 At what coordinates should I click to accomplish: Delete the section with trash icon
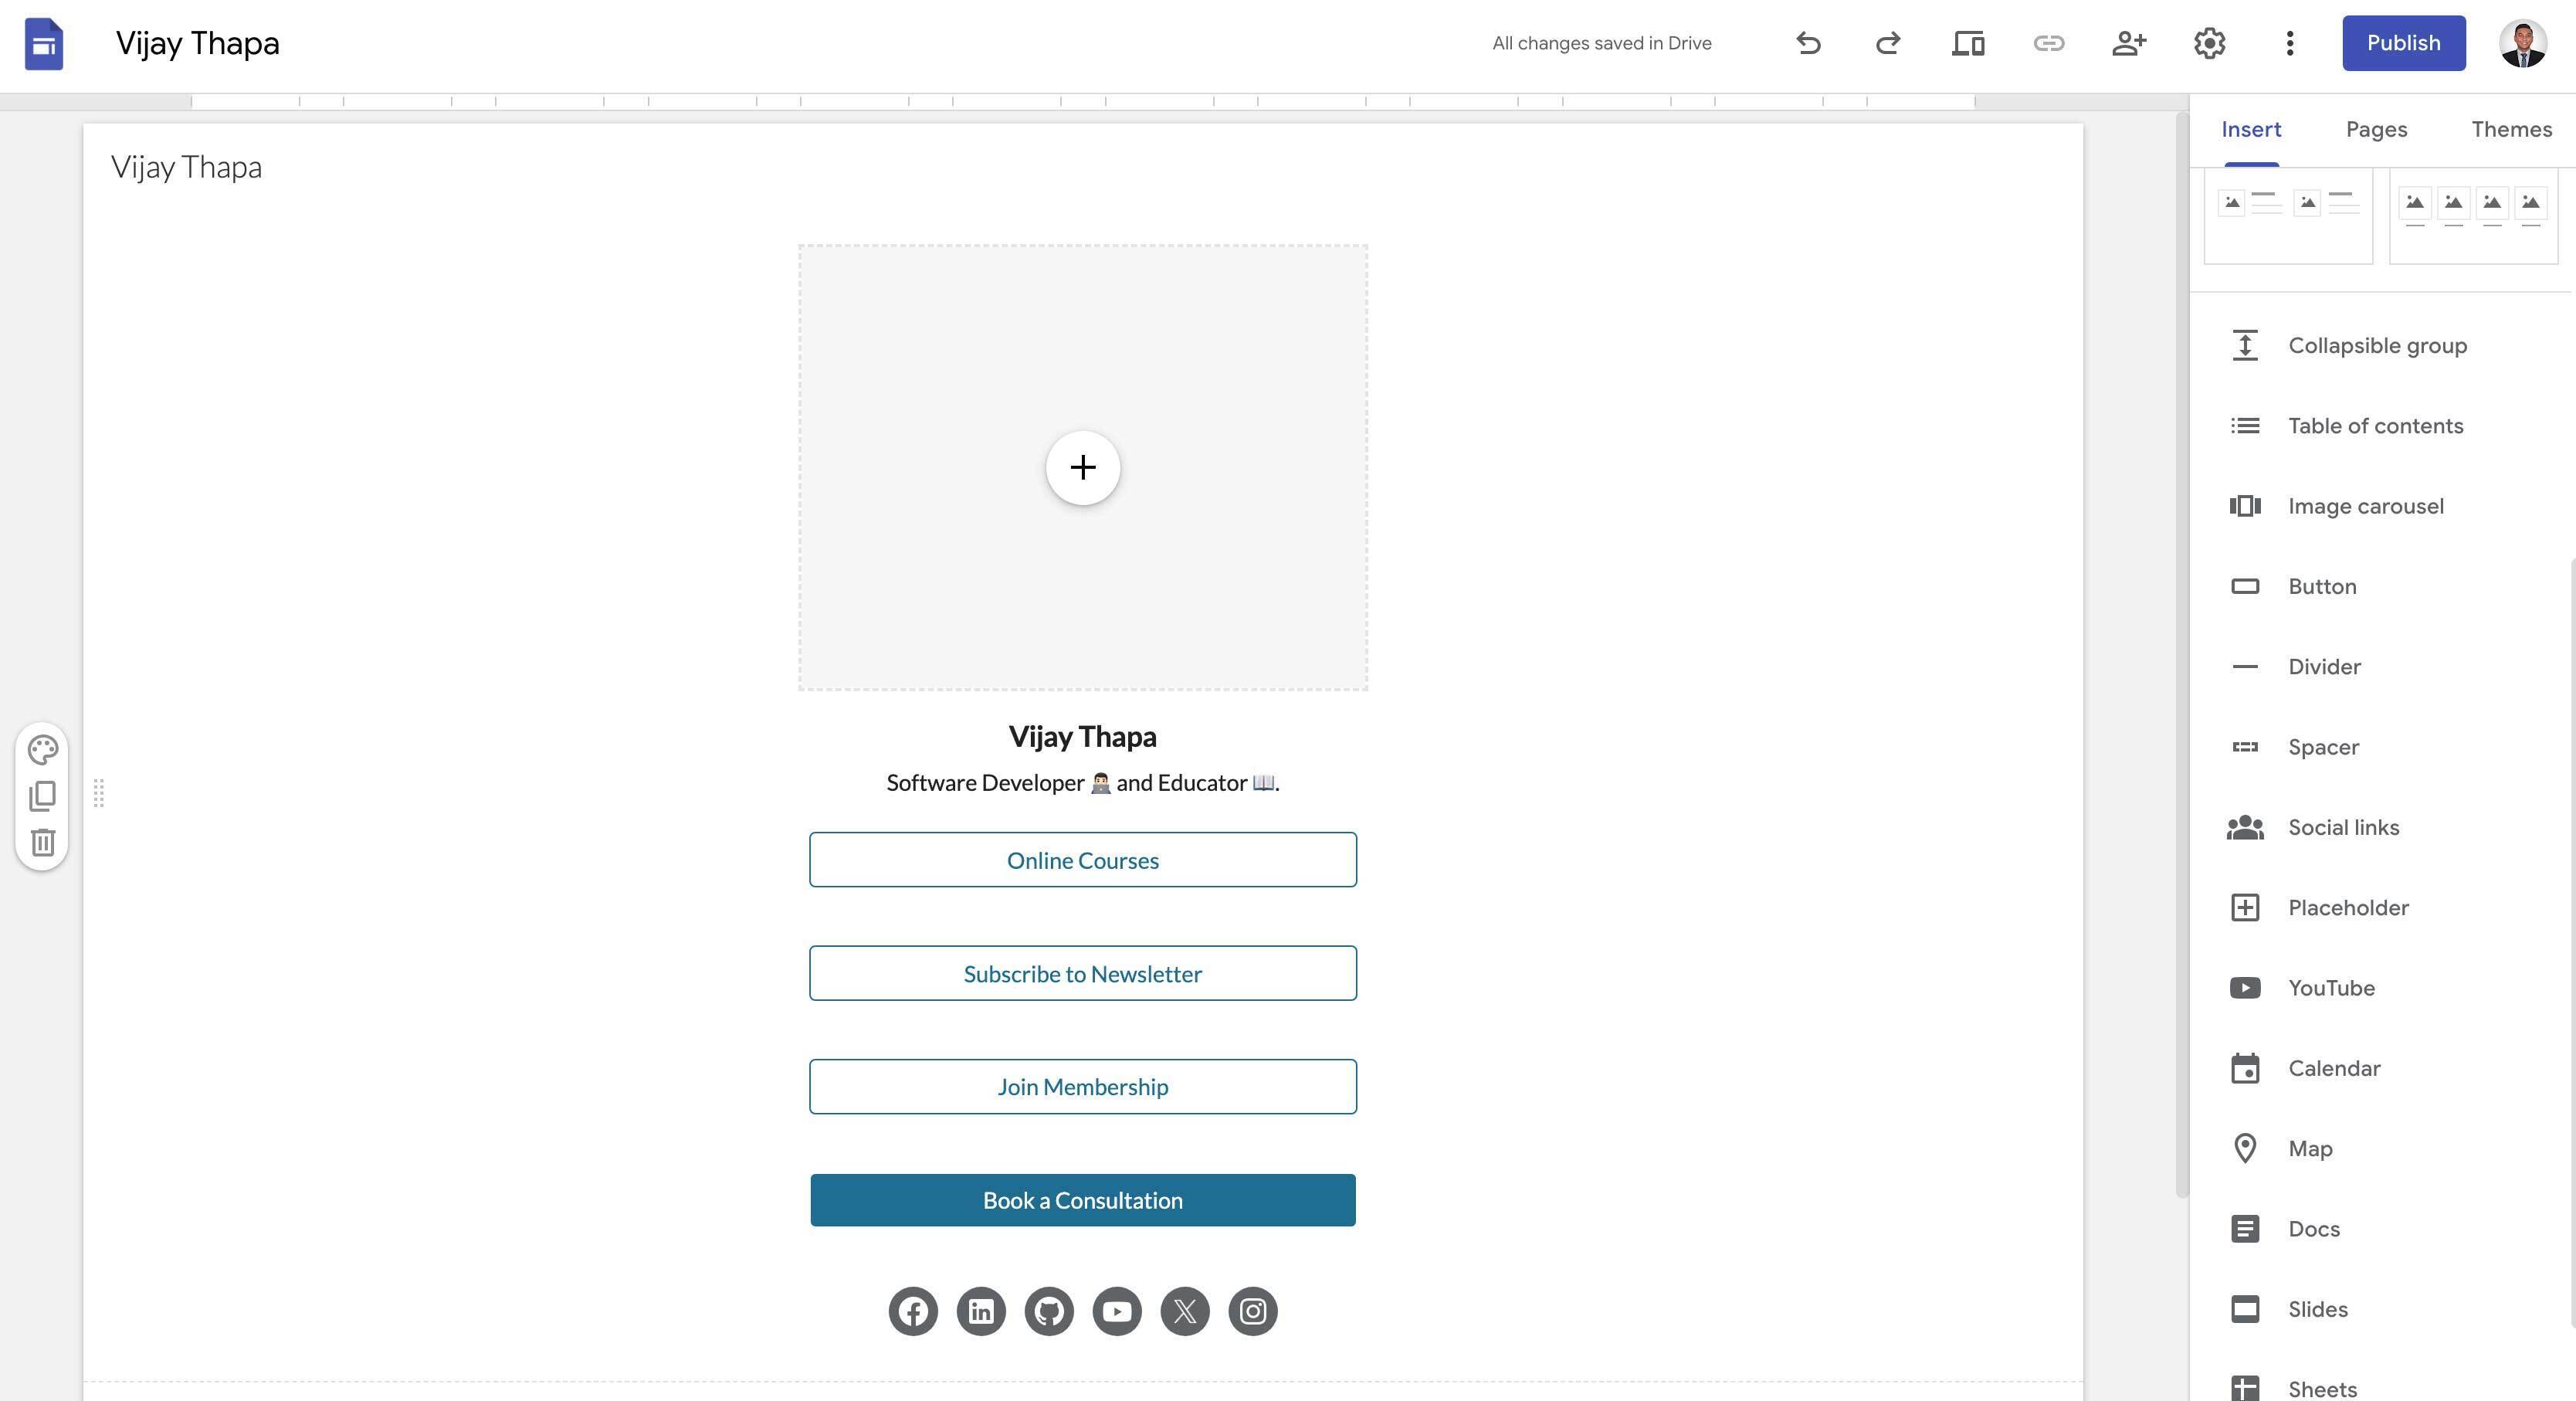coord(43,842)
